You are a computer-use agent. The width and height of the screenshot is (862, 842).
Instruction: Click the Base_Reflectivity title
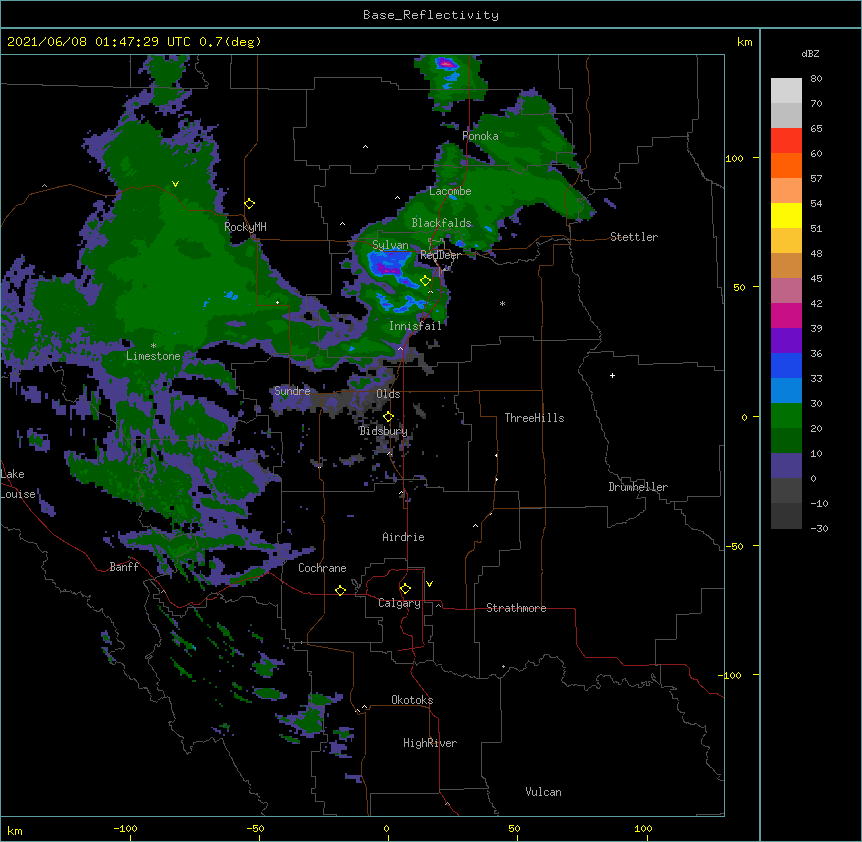point(431,15)
